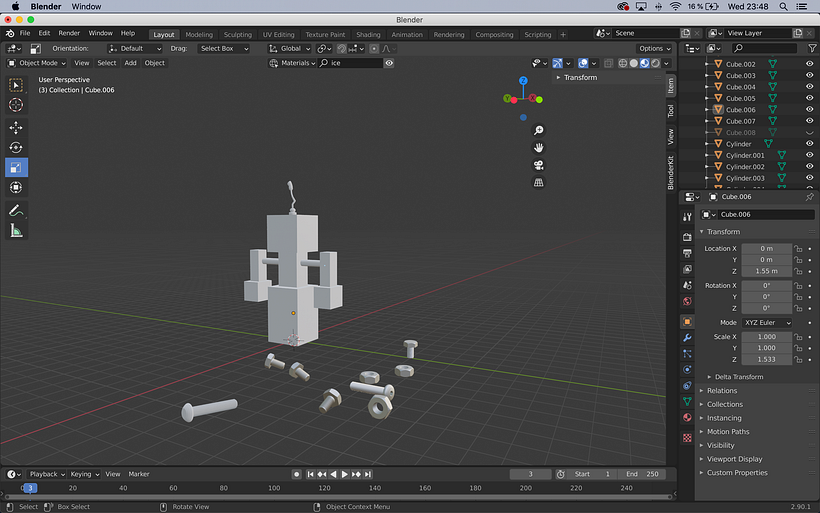820x513 pixels.
Task: Open Scripting workspace tab
Action: (x=538, y=35)
